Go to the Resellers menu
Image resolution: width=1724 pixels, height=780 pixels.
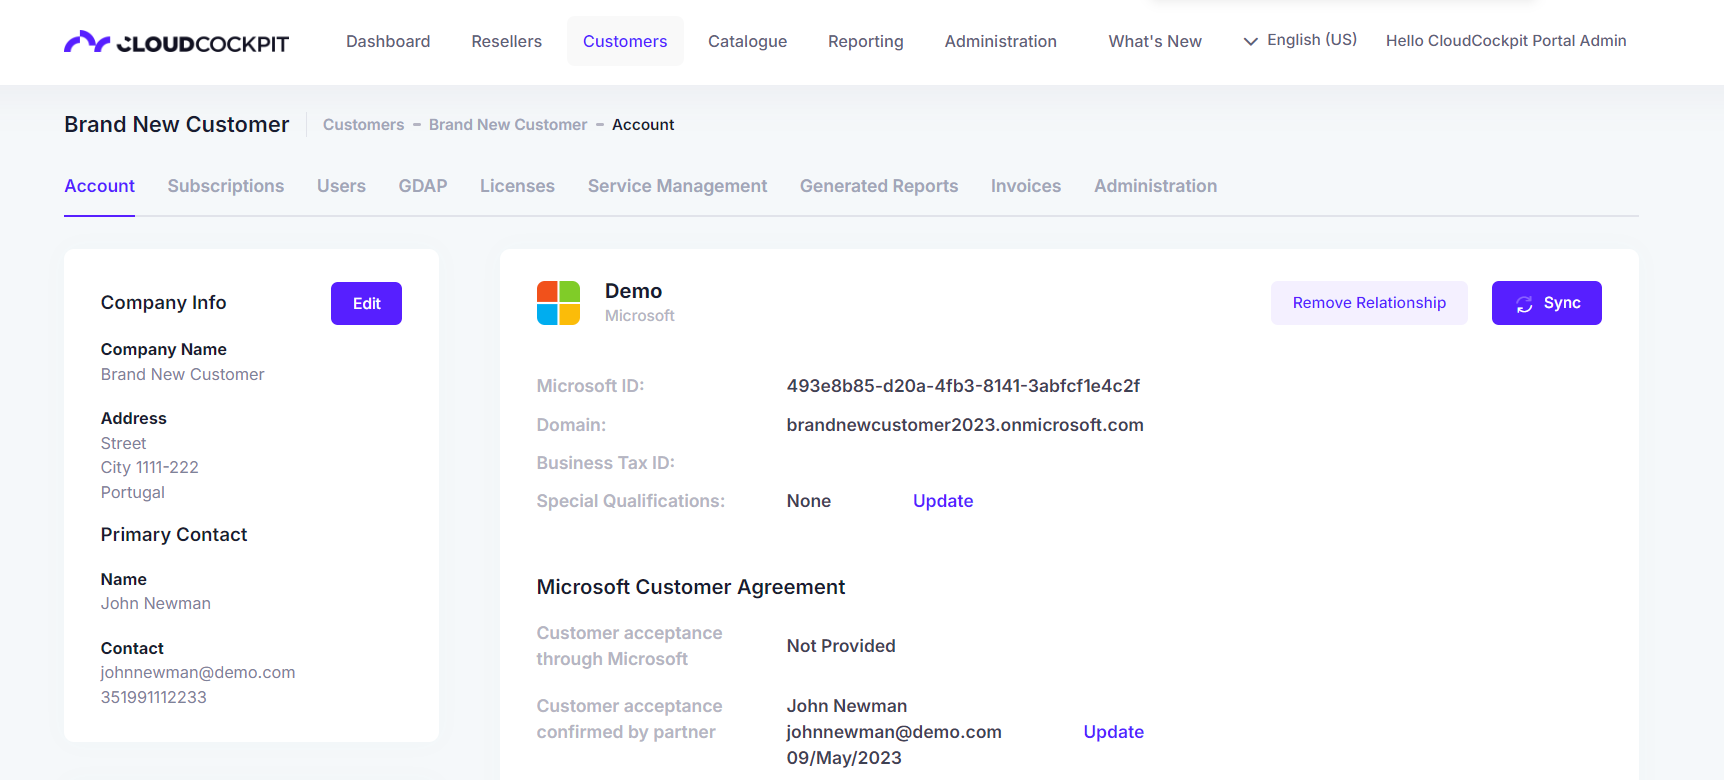507,41
